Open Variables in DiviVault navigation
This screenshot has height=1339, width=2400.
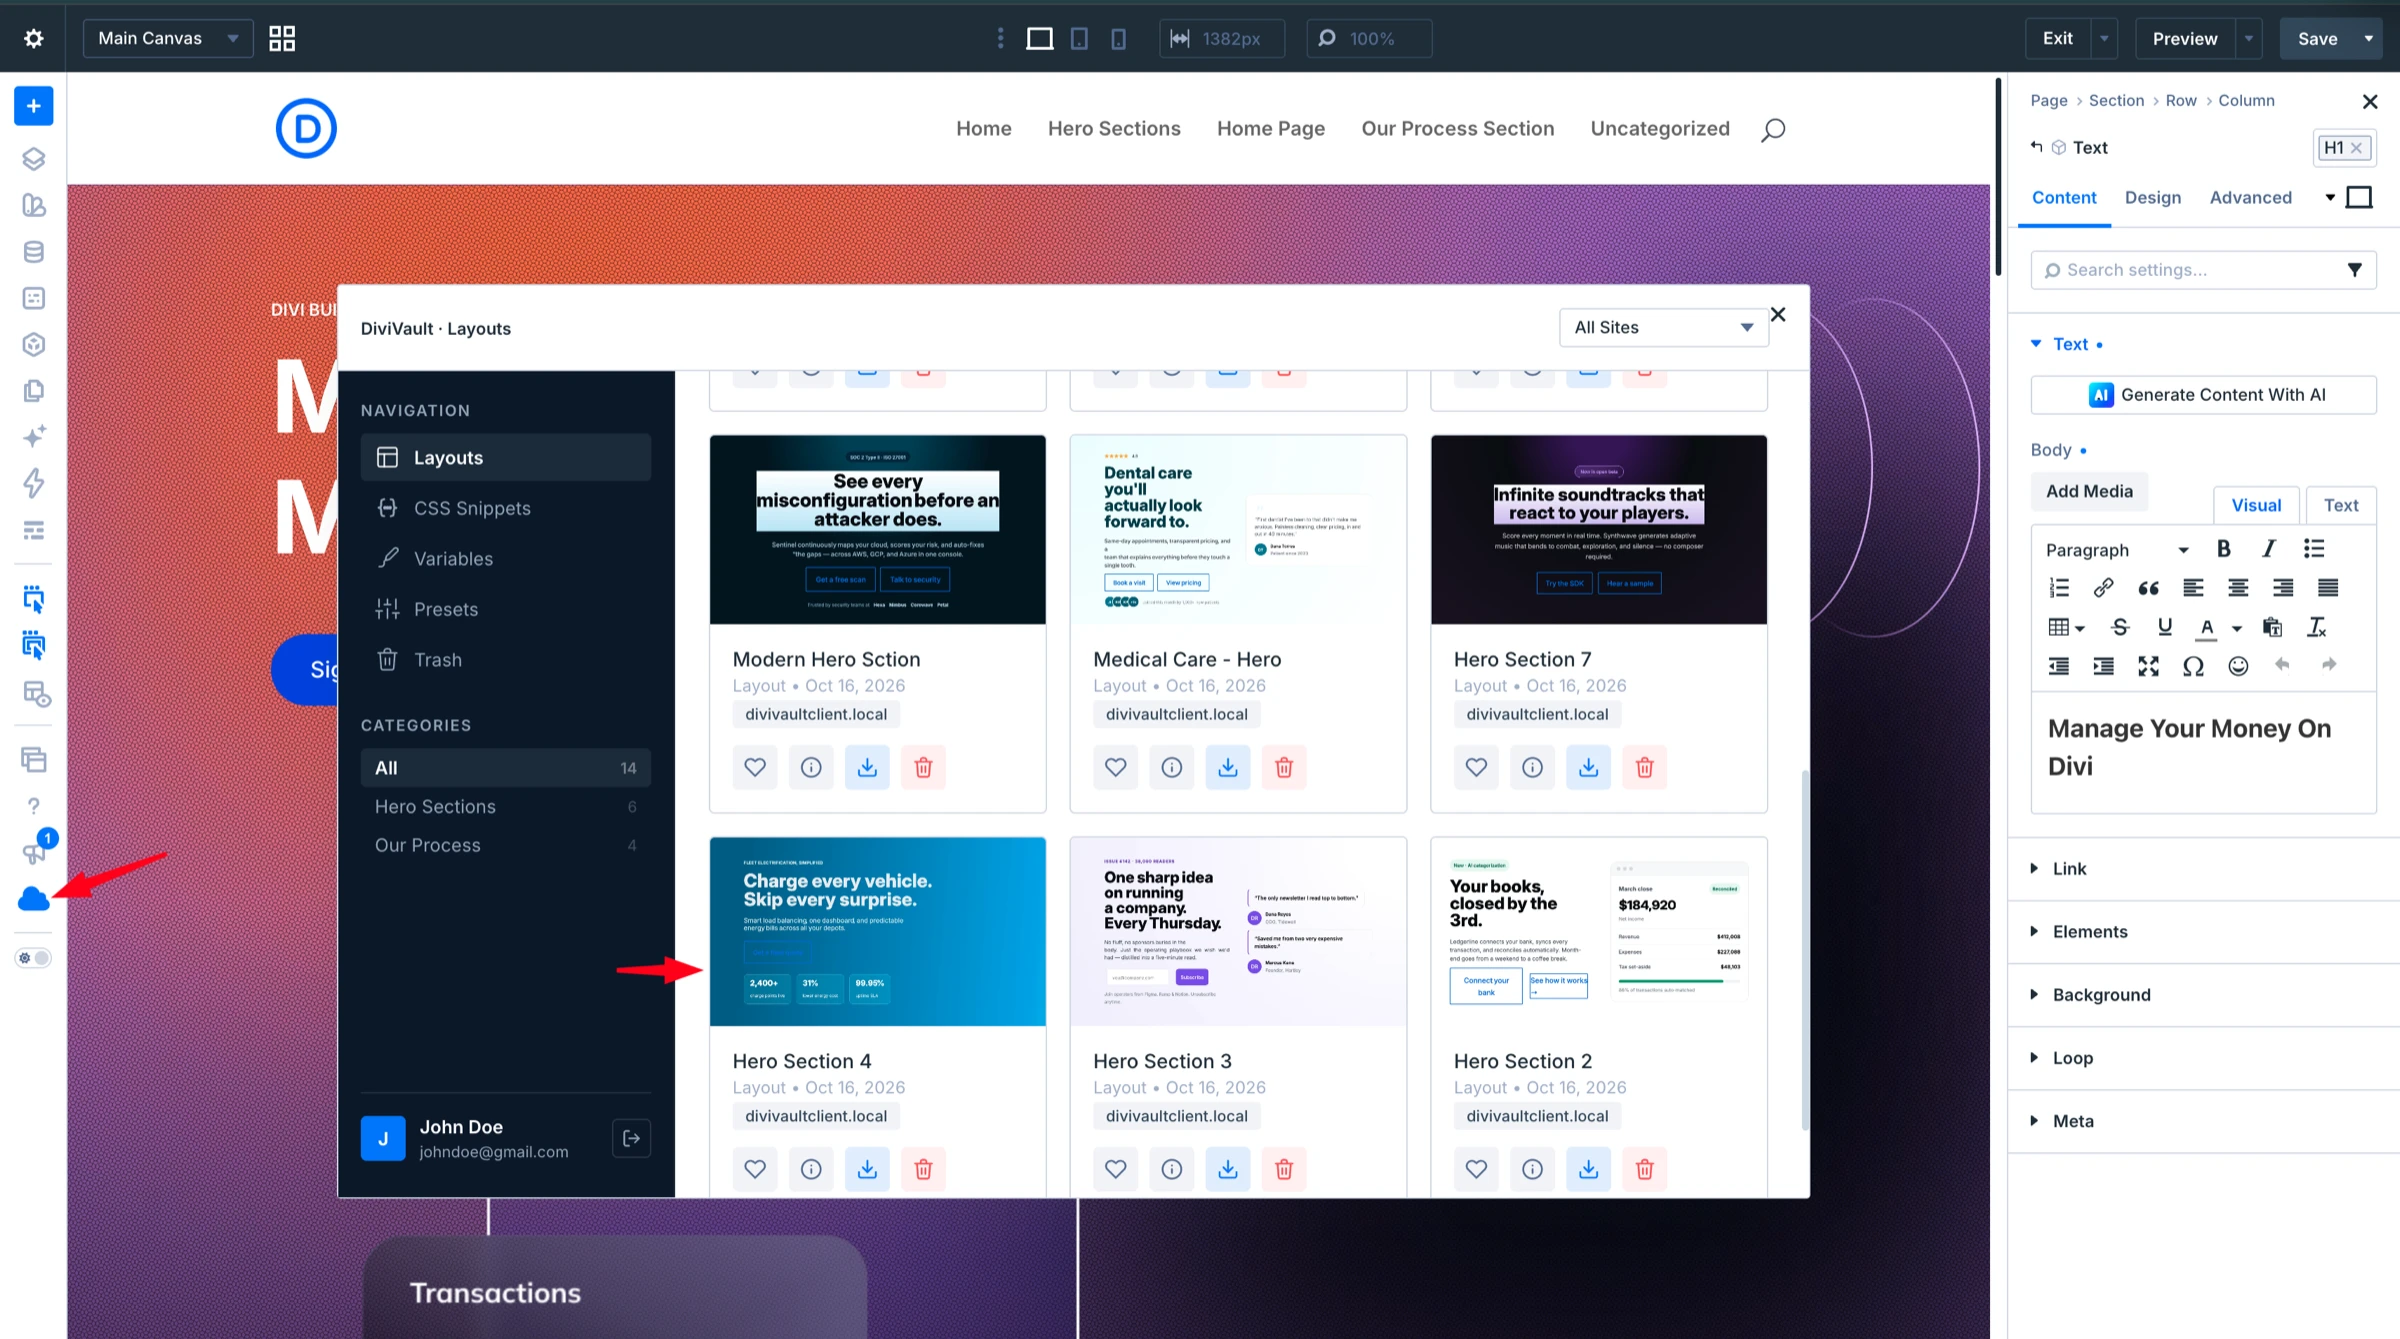(x=505, y=558)
